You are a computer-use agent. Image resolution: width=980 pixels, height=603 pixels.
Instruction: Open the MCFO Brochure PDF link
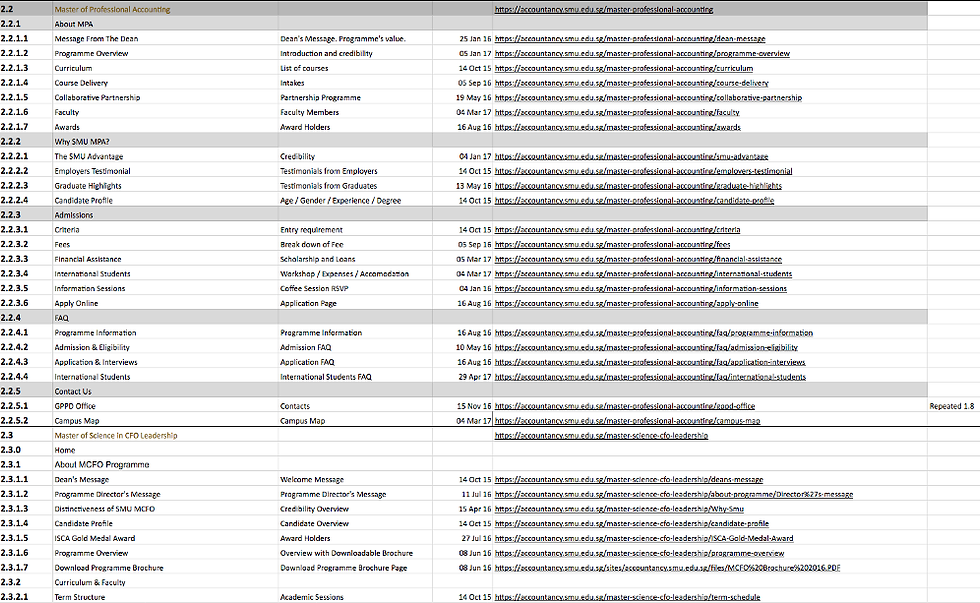[x=668, y=568]
